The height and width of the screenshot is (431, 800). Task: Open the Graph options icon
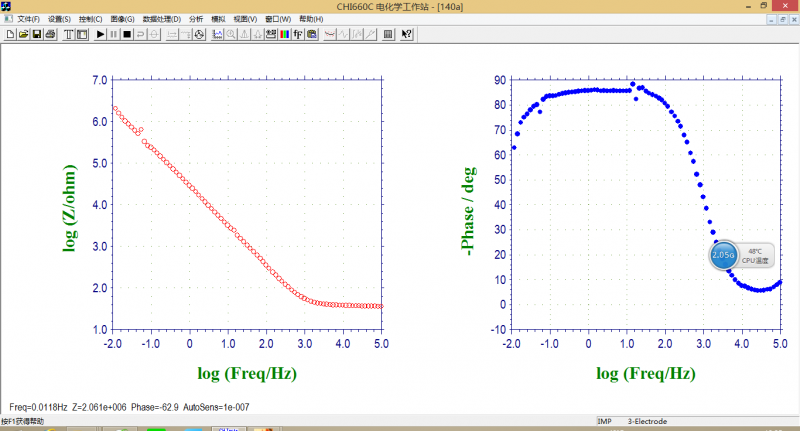pos(271,34)
